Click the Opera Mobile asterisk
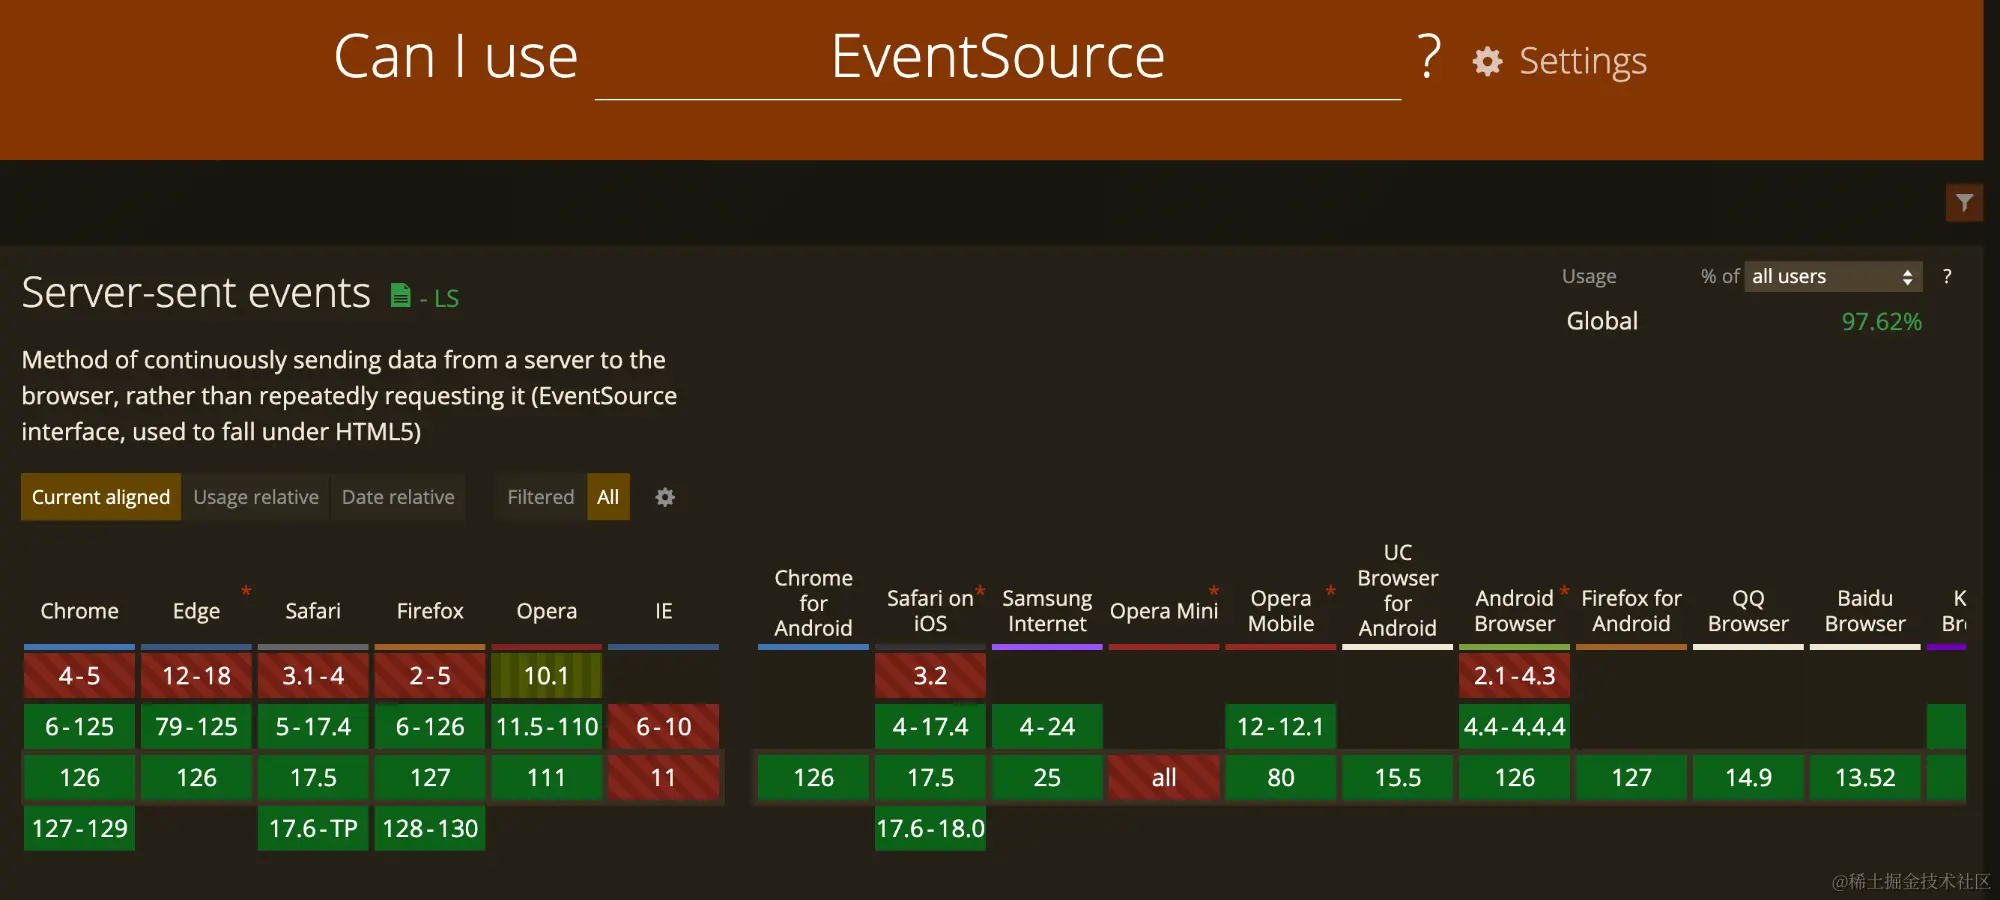This screenshot has width=2000, height=900. 1331,591
